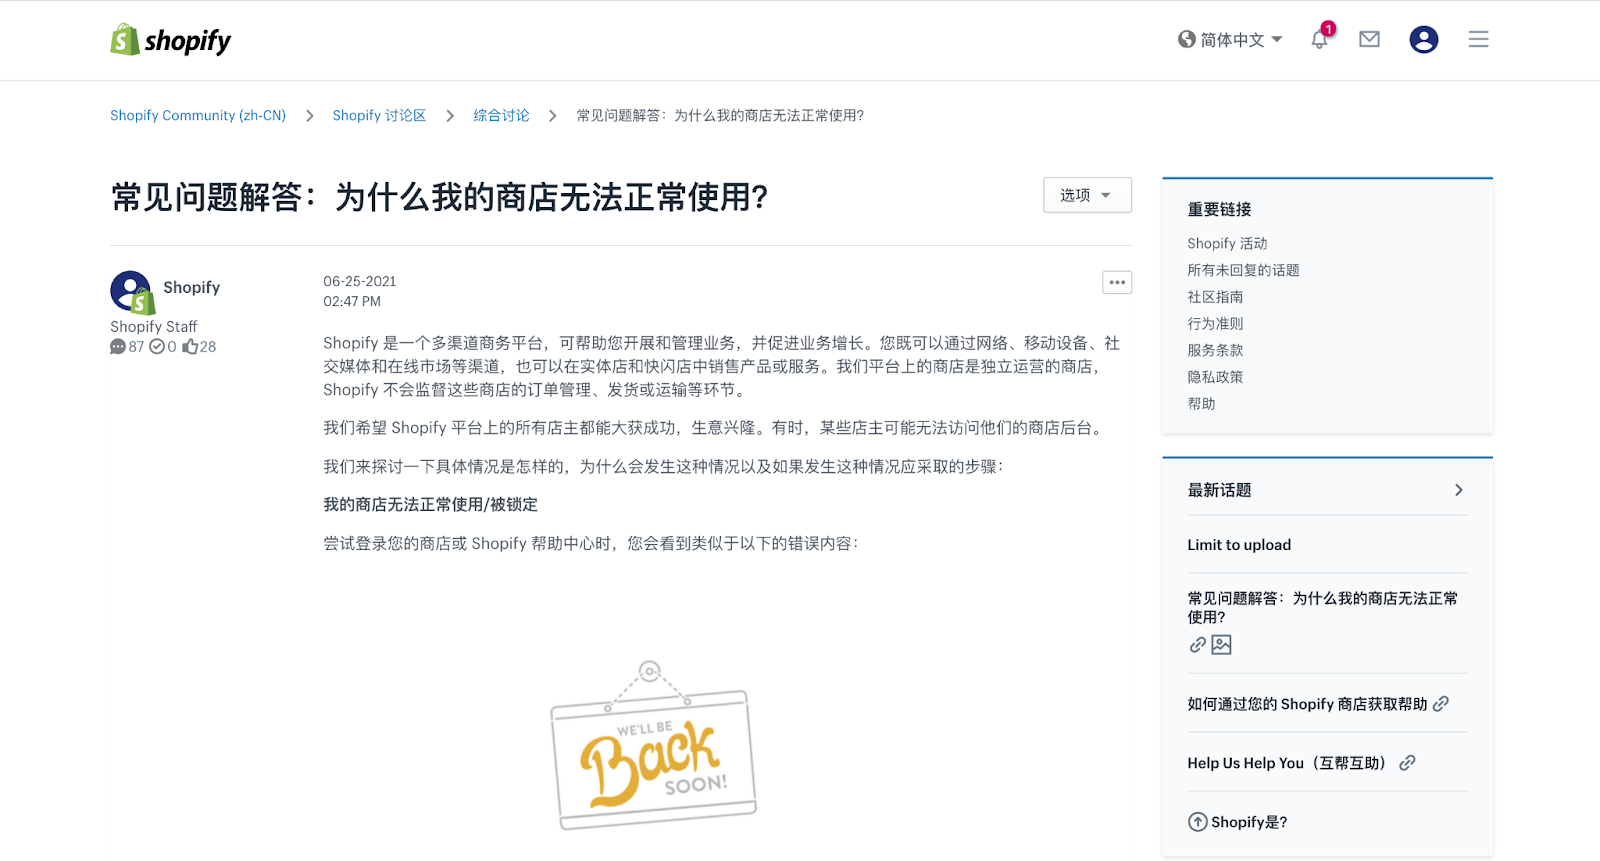Click the current-page breadcrumb 常见问题解答

(720, 116)
